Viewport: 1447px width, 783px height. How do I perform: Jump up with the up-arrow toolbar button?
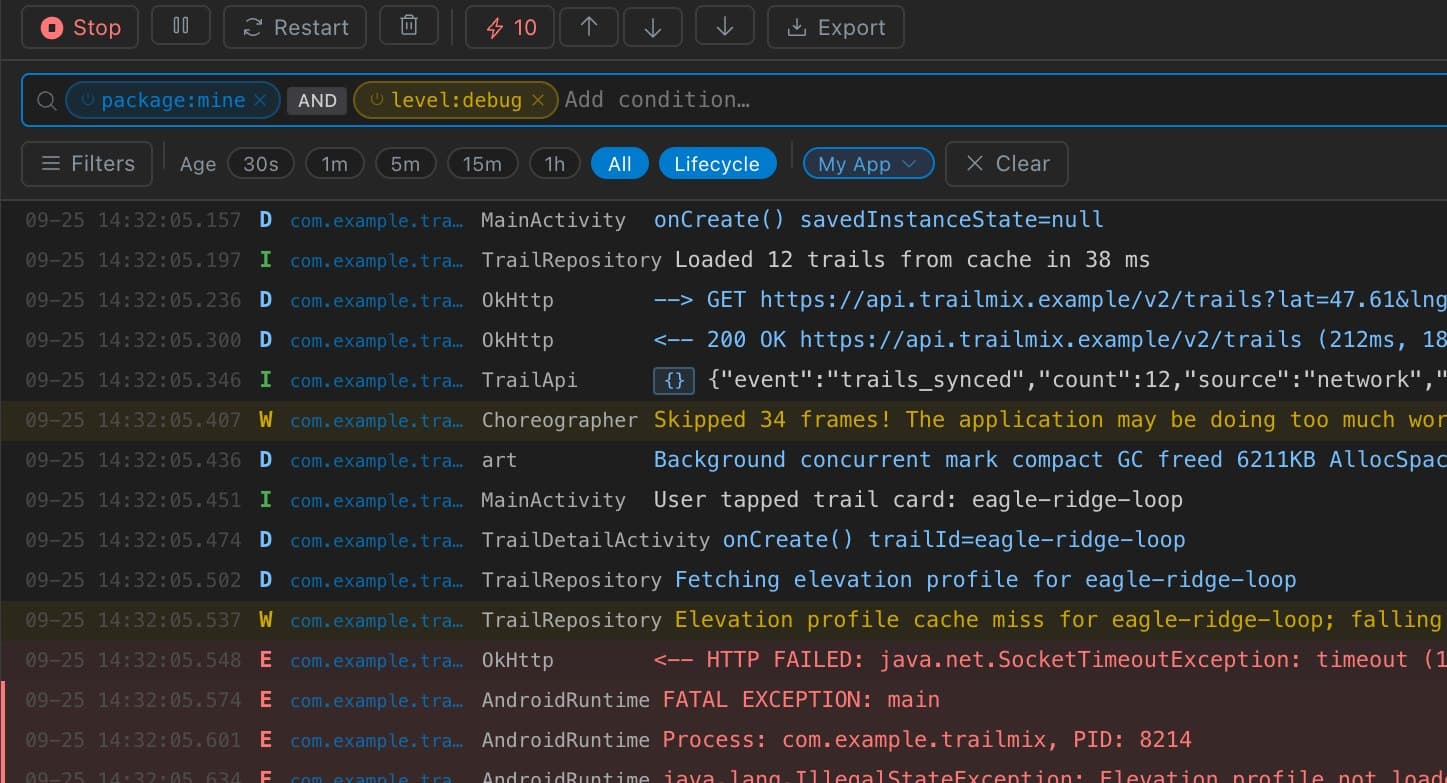coord(589,28)
